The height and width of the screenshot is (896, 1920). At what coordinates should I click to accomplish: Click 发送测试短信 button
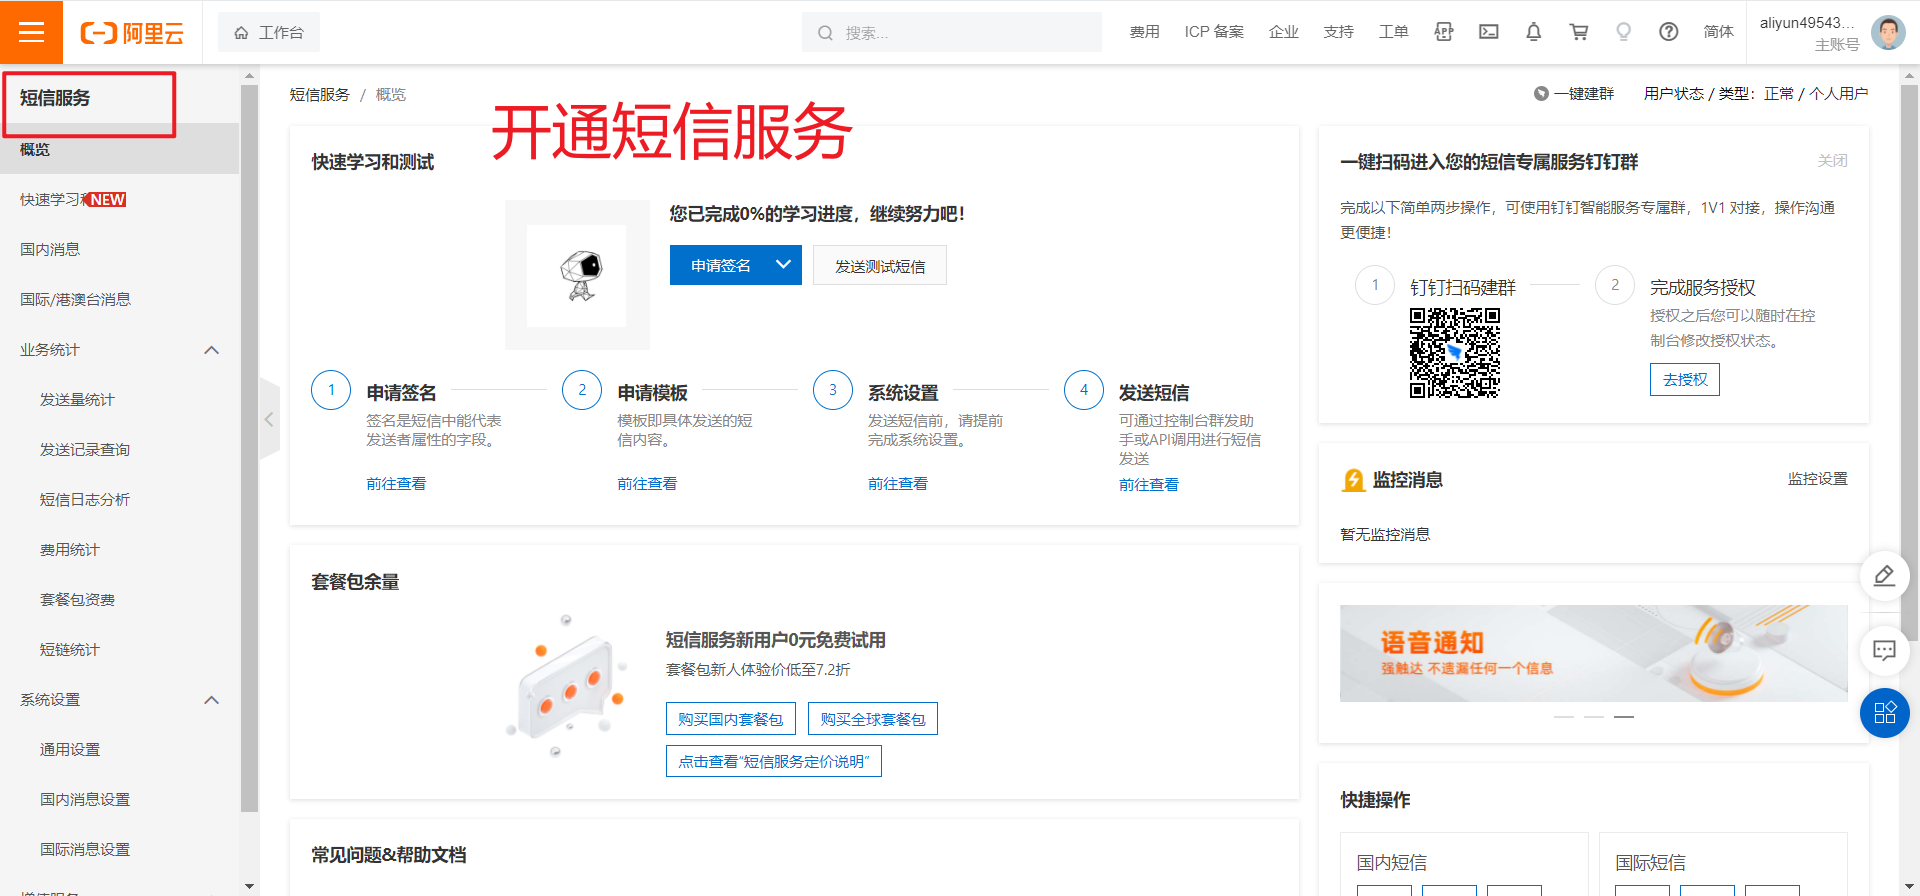click(x=880, y=266)
